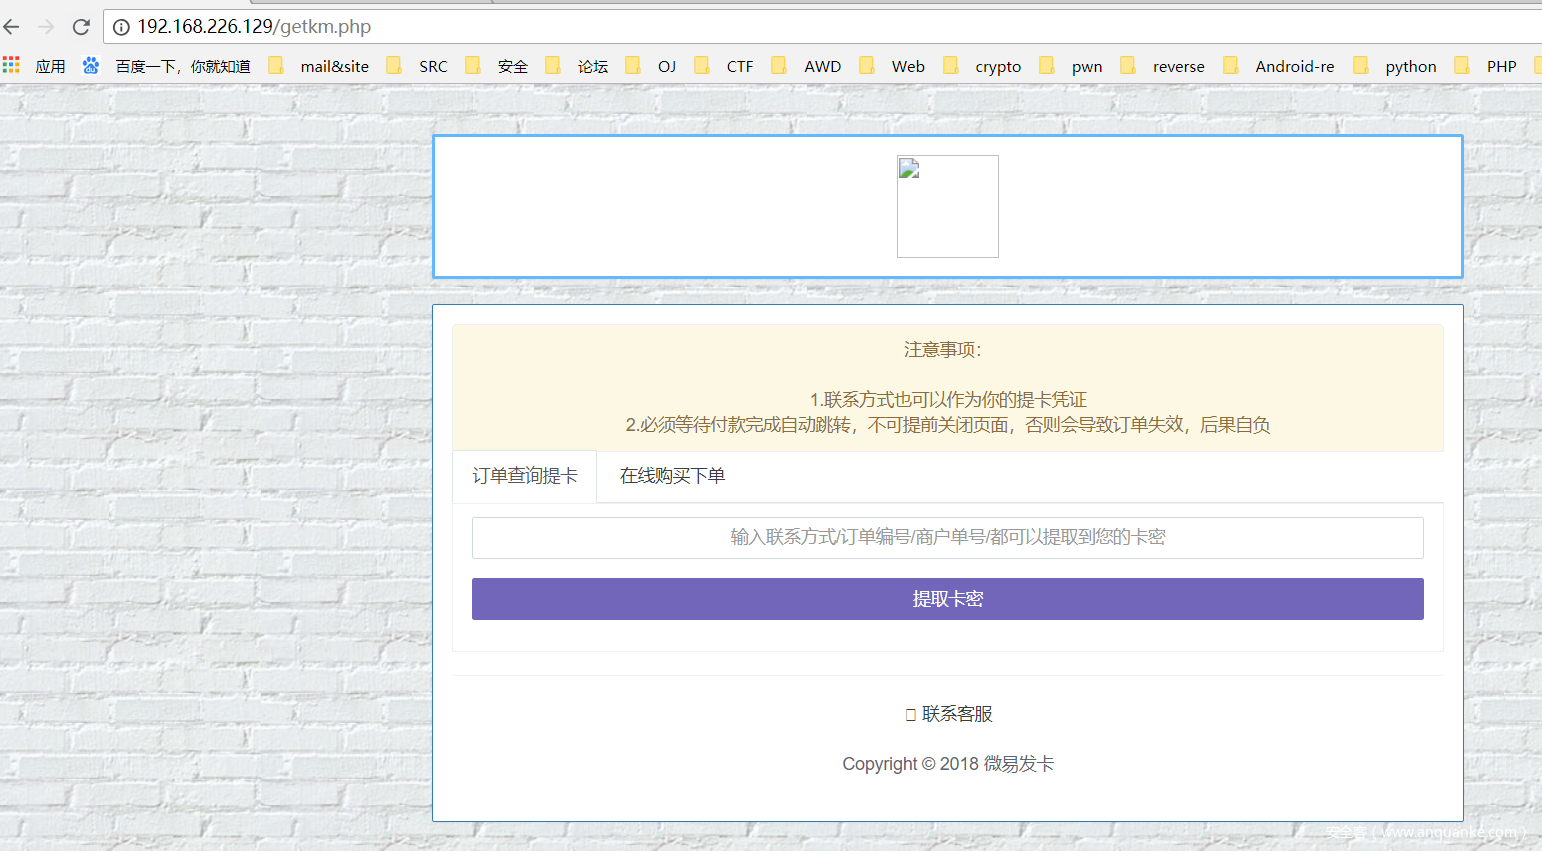Click the site info icon in address bar

coord(121,27)
